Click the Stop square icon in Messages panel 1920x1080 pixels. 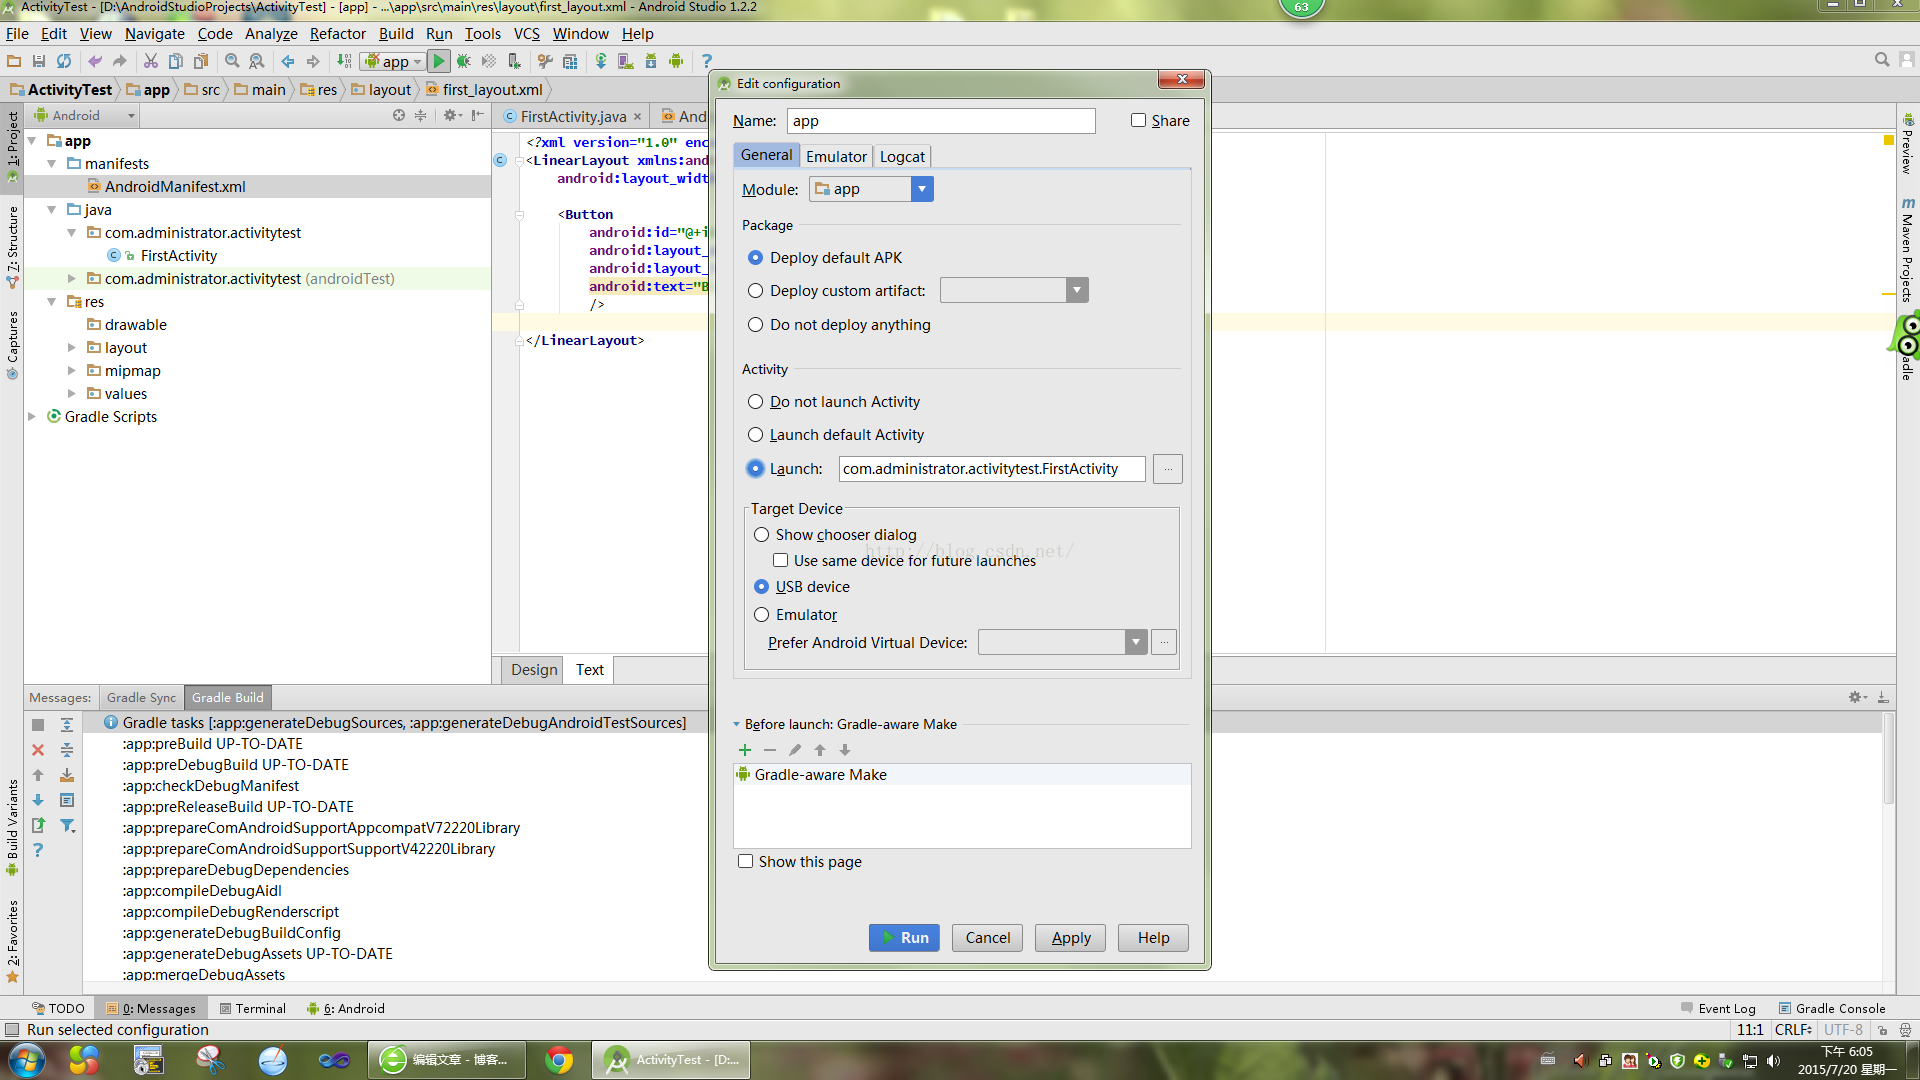pos(38,725)
